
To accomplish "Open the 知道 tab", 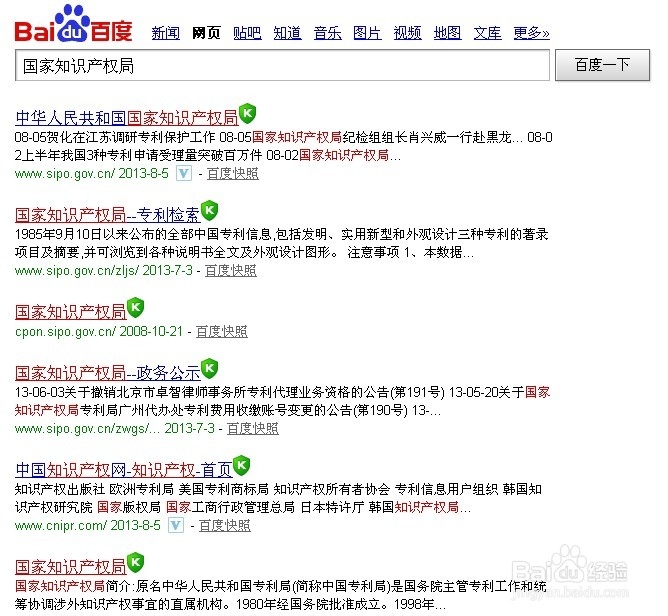I will (288, 33).
